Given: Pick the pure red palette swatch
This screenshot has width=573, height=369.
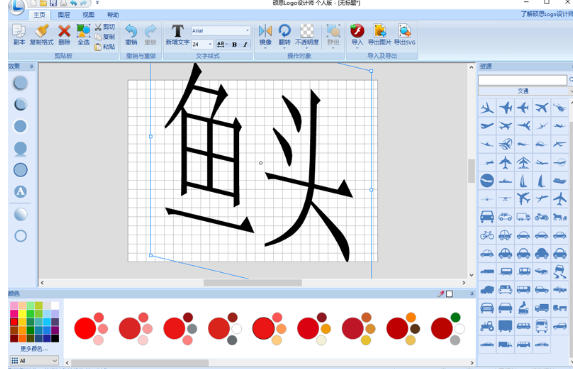Looking at the screenshot, I should (x=14, y=322).
